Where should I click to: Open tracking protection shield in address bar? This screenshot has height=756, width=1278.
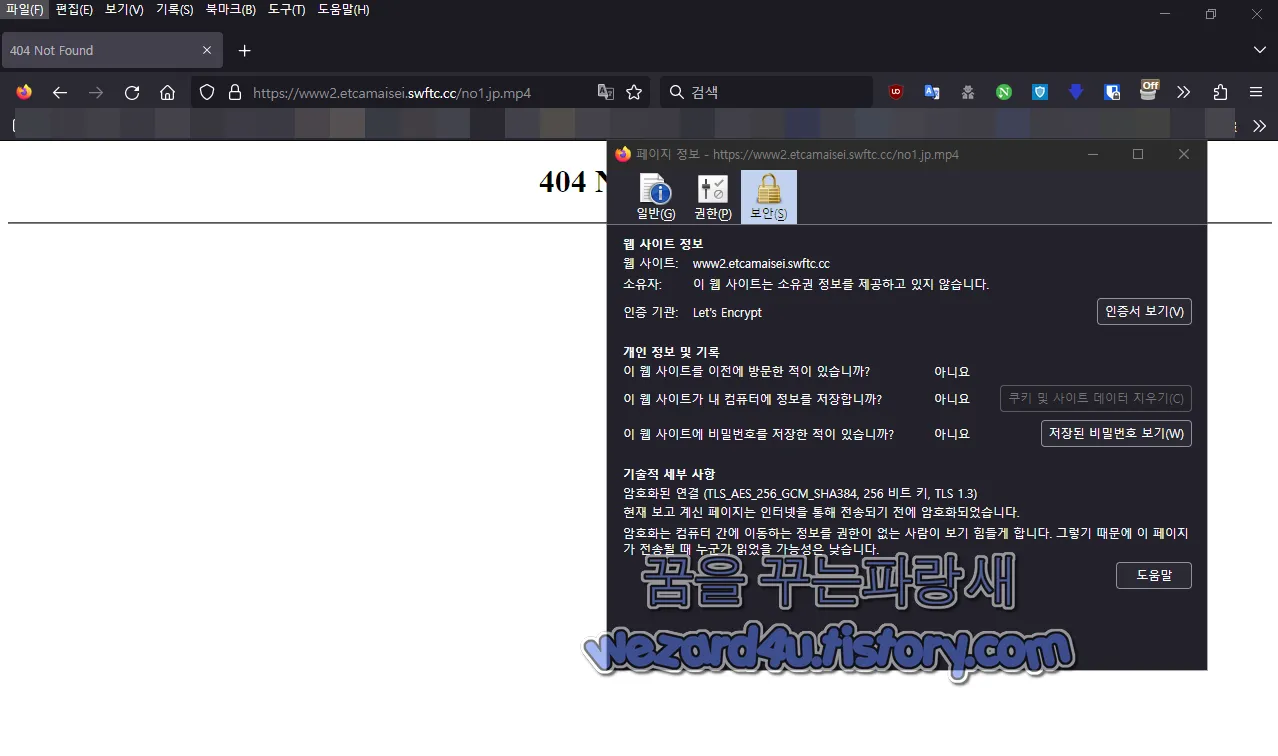pos(207,92)
